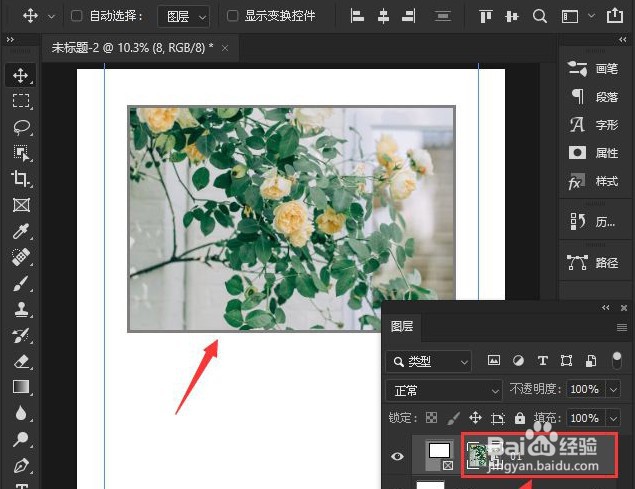Filter layers by smart object icon

pyautogui.click(x=590, y=360)
